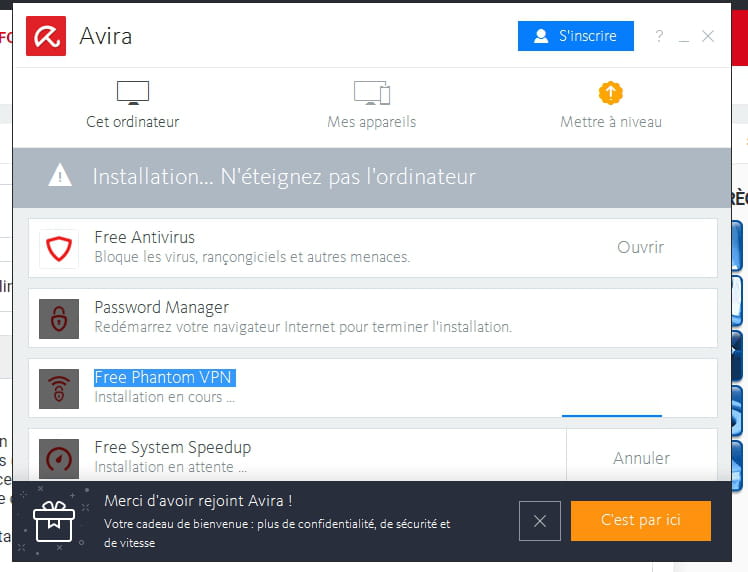748x572 pixels.
Task: Close the Avira window with X
Action: pos(708,36)
